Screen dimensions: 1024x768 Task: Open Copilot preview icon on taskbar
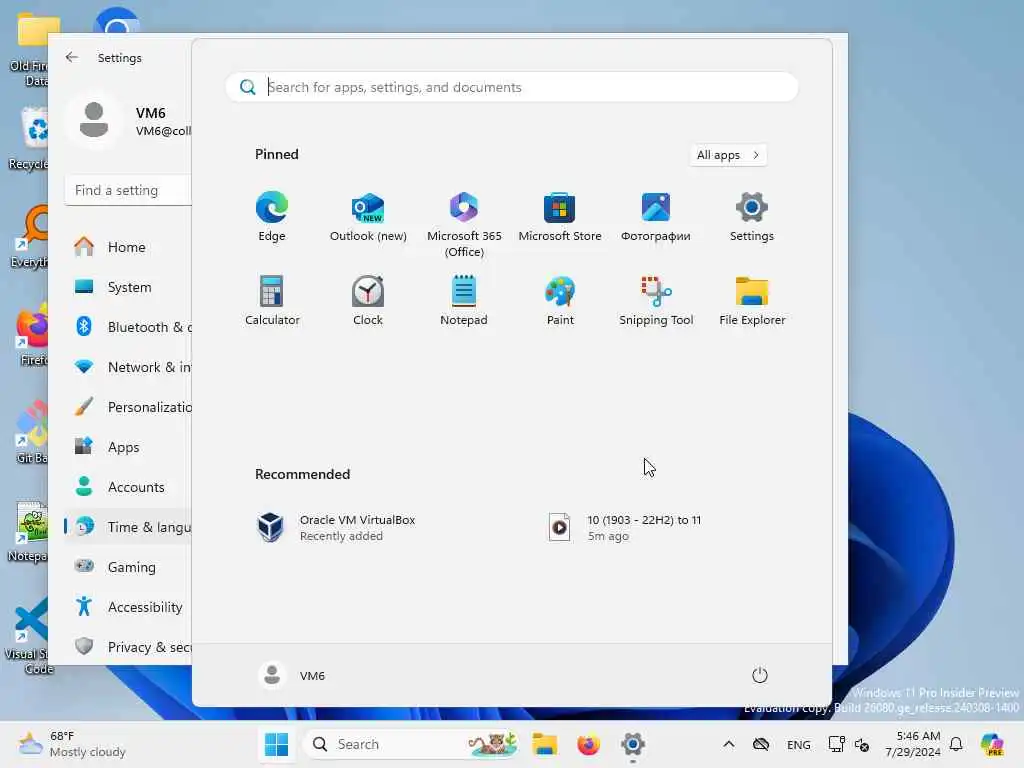coord(992,744)
